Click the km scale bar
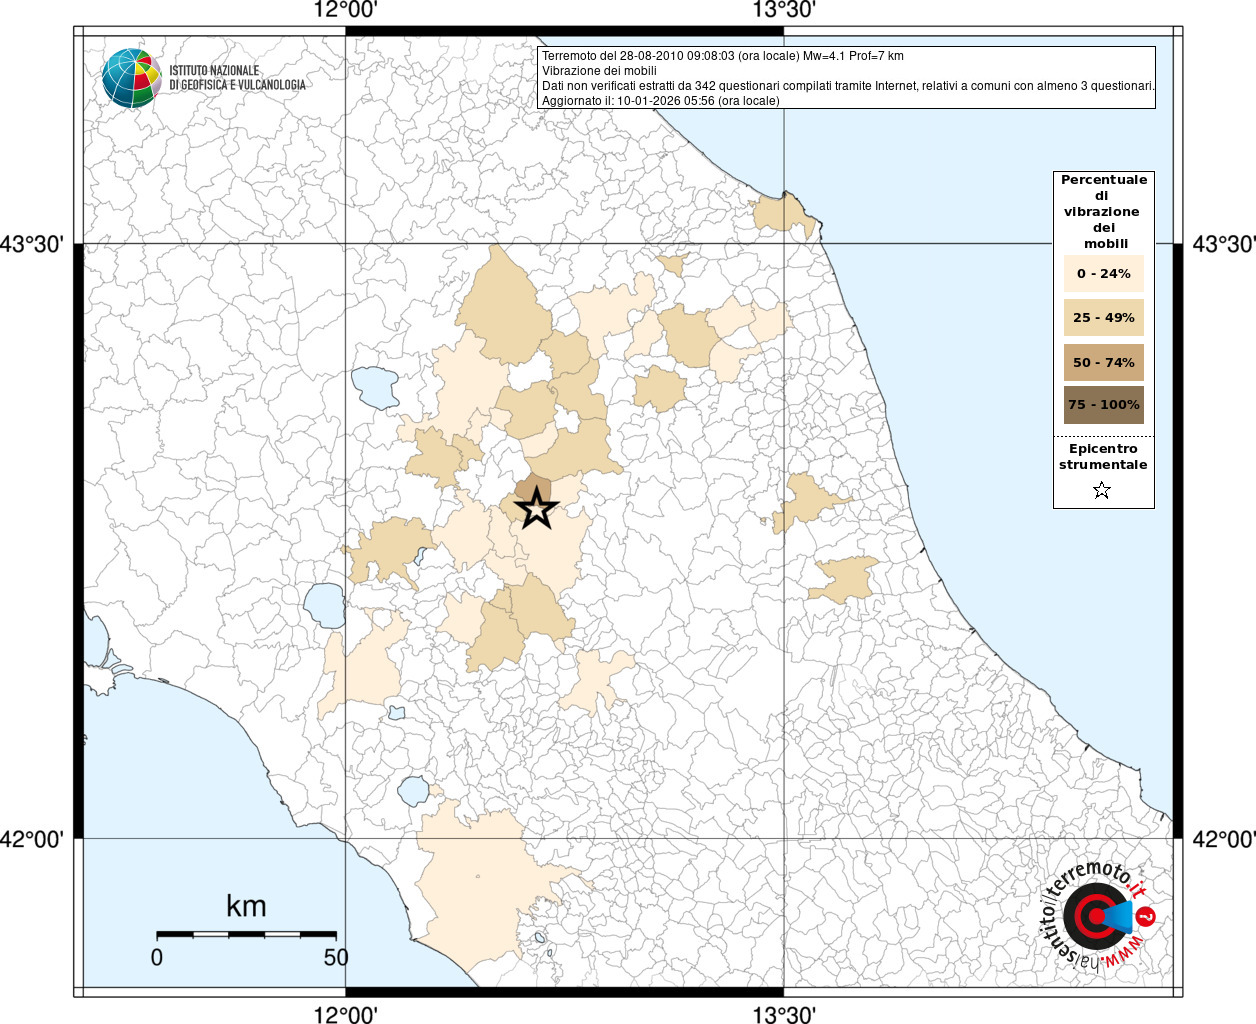Viewport: 1256px width, 1024px height. click(246, 934)
